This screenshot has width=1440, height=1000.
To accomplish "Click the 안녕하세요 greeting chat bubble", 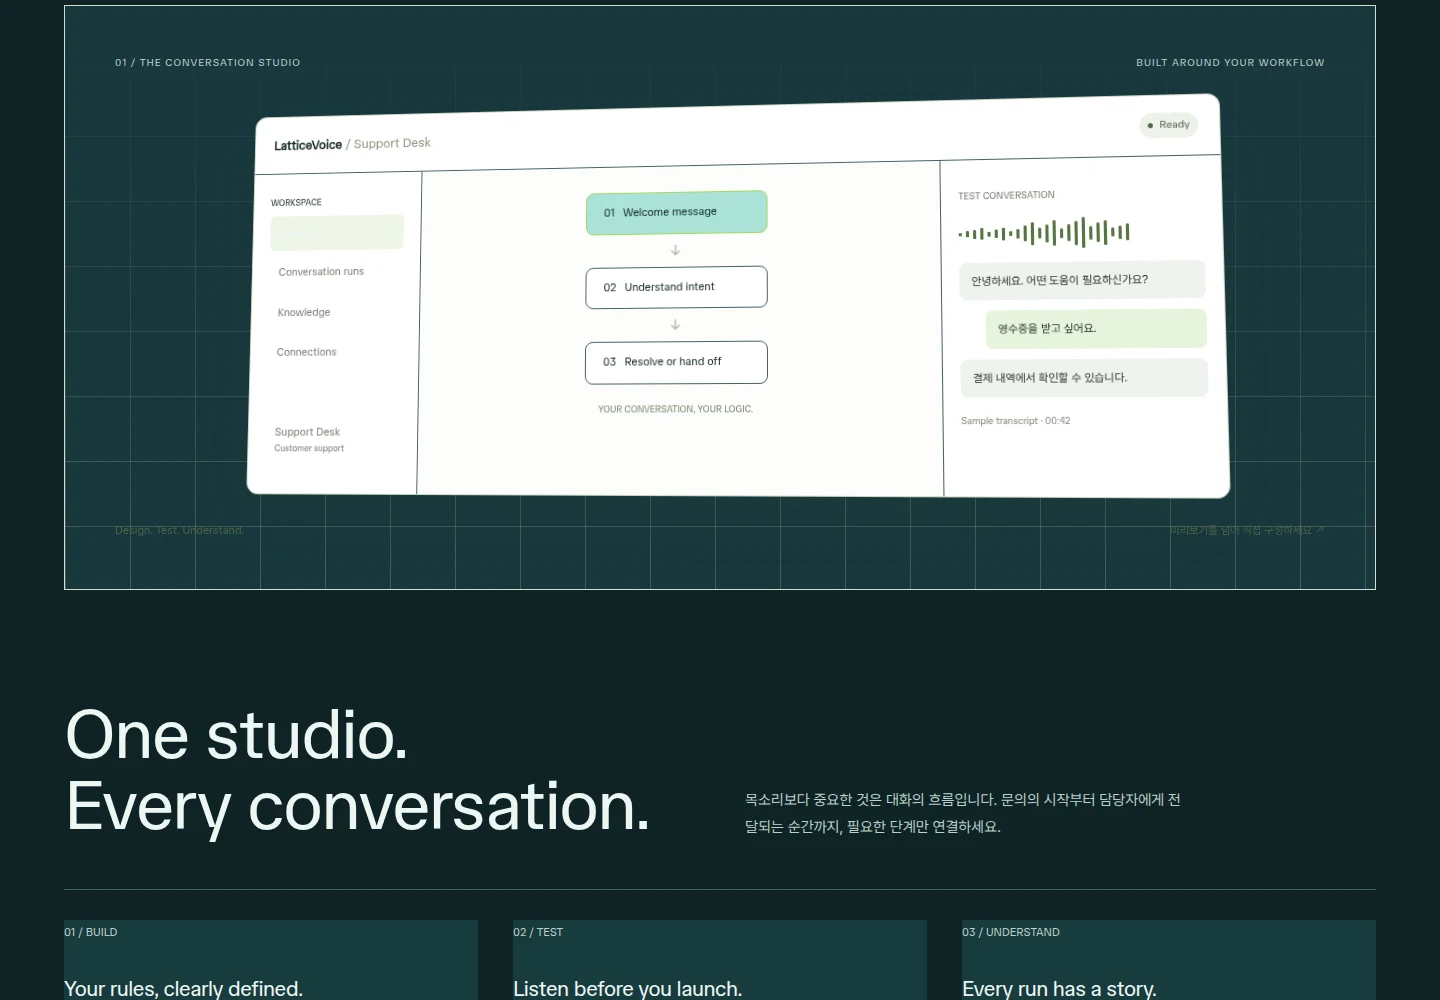I will pyautogui.click(x=1082, y=280).
